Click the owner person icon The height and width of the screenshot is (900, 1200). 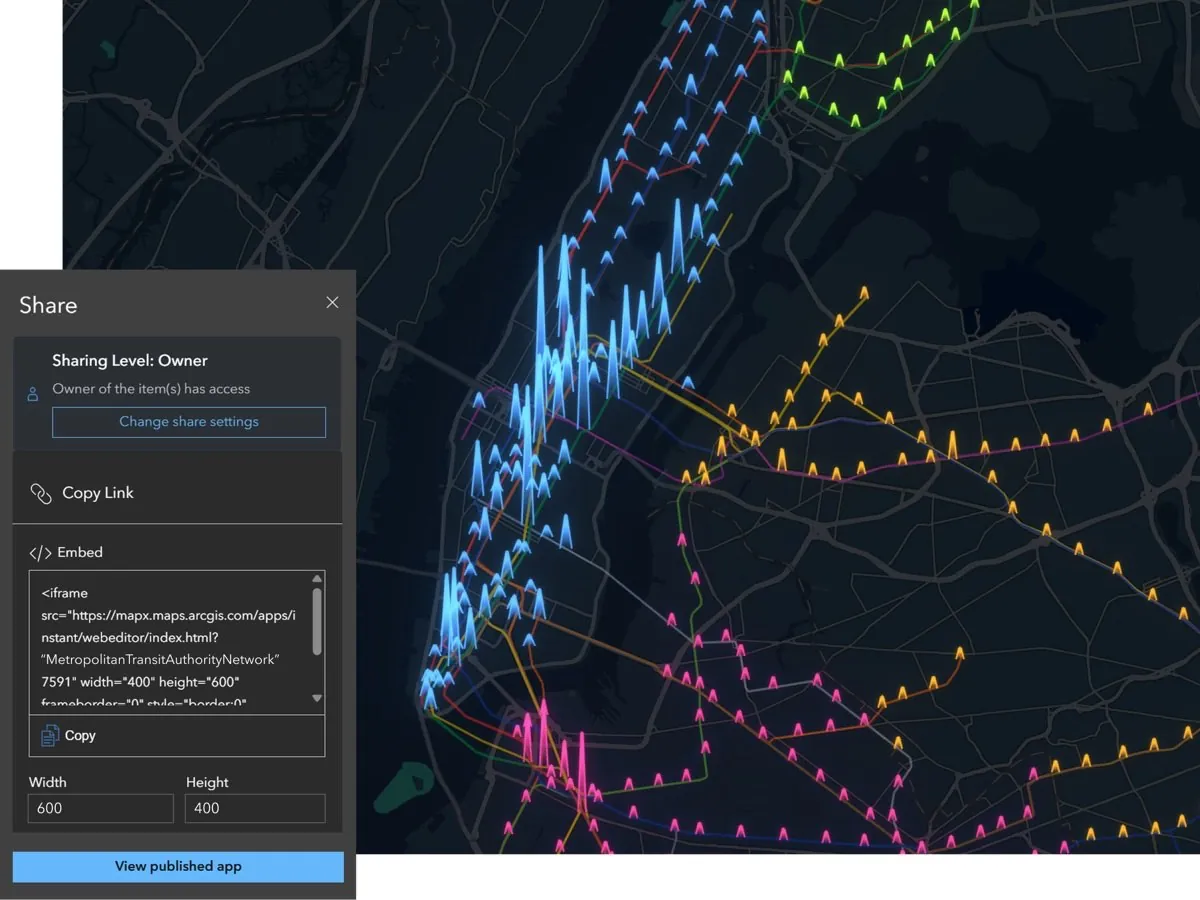tap(32, 394)
